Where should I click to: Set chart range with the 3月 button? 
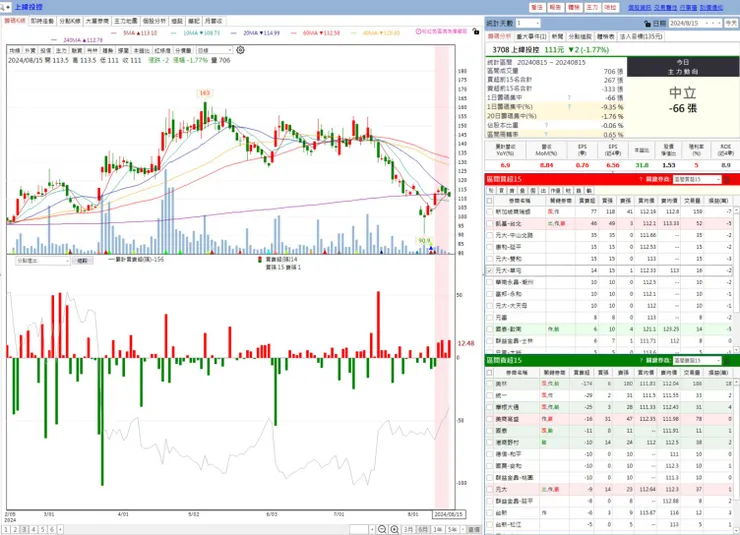coord(408,530)
